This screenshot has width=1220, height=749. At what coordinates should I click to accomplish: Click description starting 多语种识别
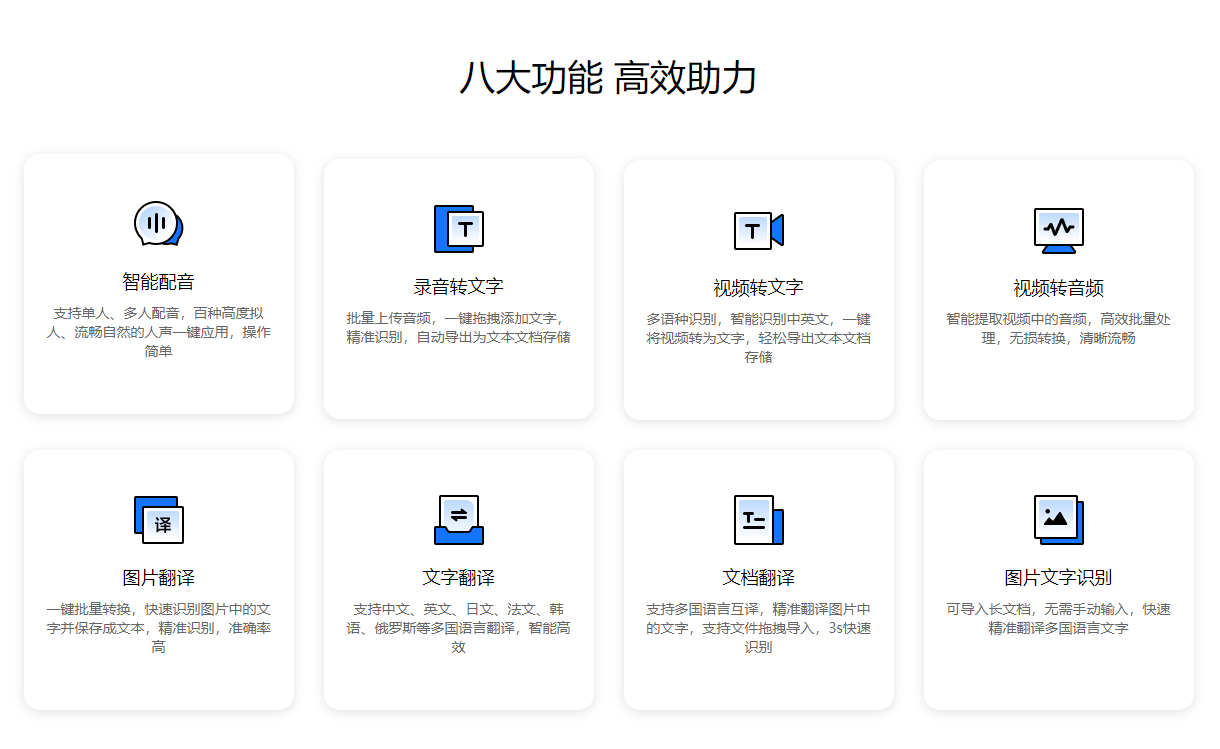(759, 338)
